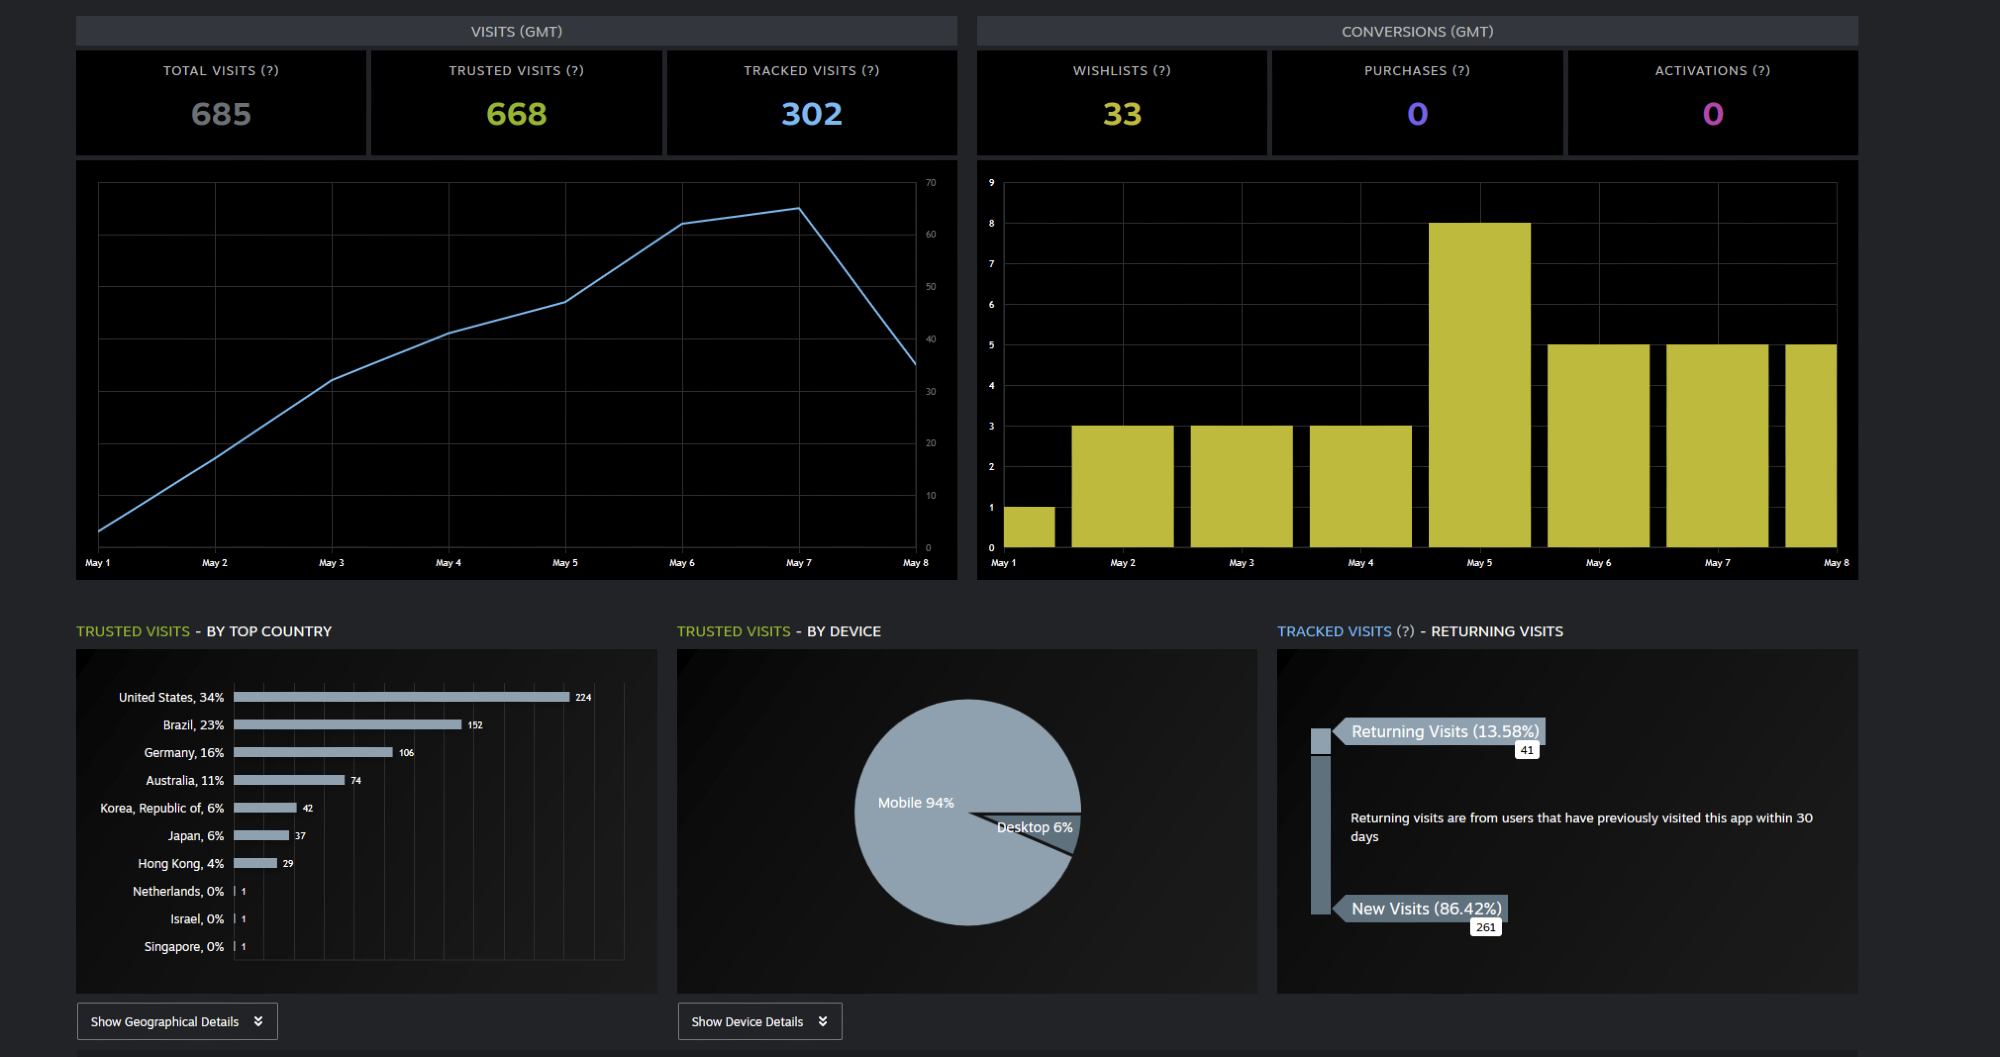Click the Visits (GMT) header bar
The width and height of the screenshot is (2000, 1057).
[x=516, y=32]
